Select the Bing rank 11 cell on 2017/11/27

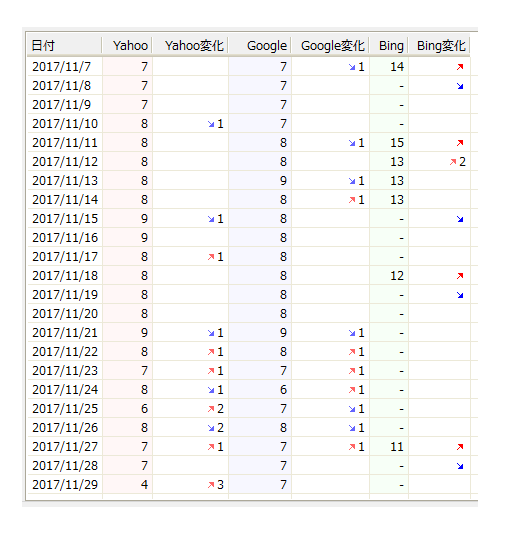[389, 447]
